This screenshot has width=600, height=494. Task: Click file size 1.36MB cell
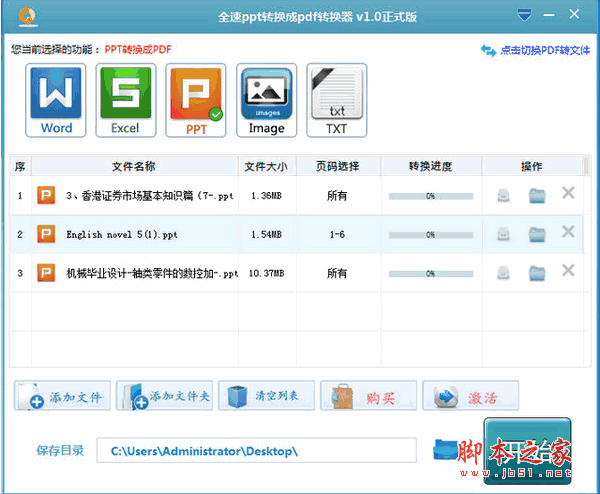pos(267,196)
